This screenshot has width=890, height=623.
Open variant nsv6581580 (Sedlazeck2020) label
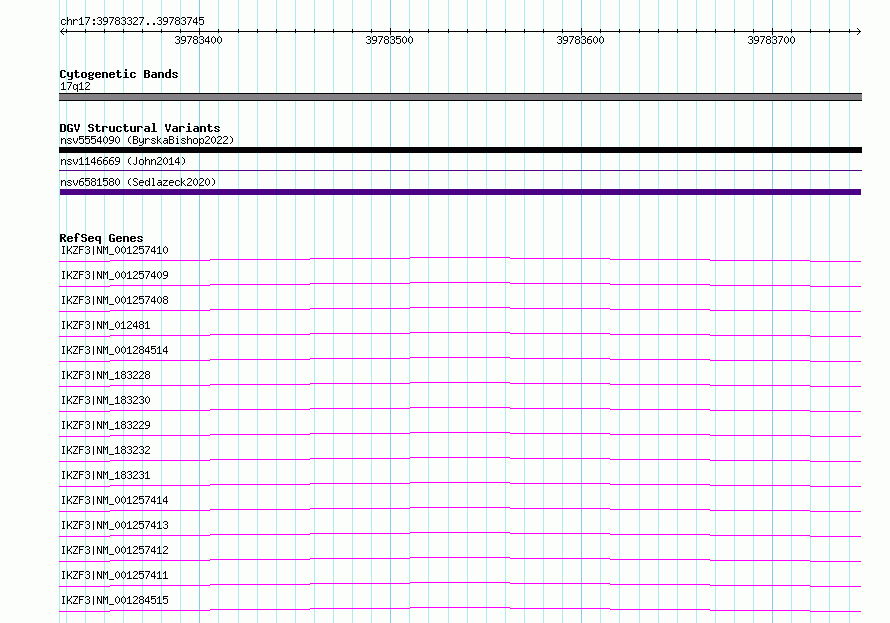(138, 182)
